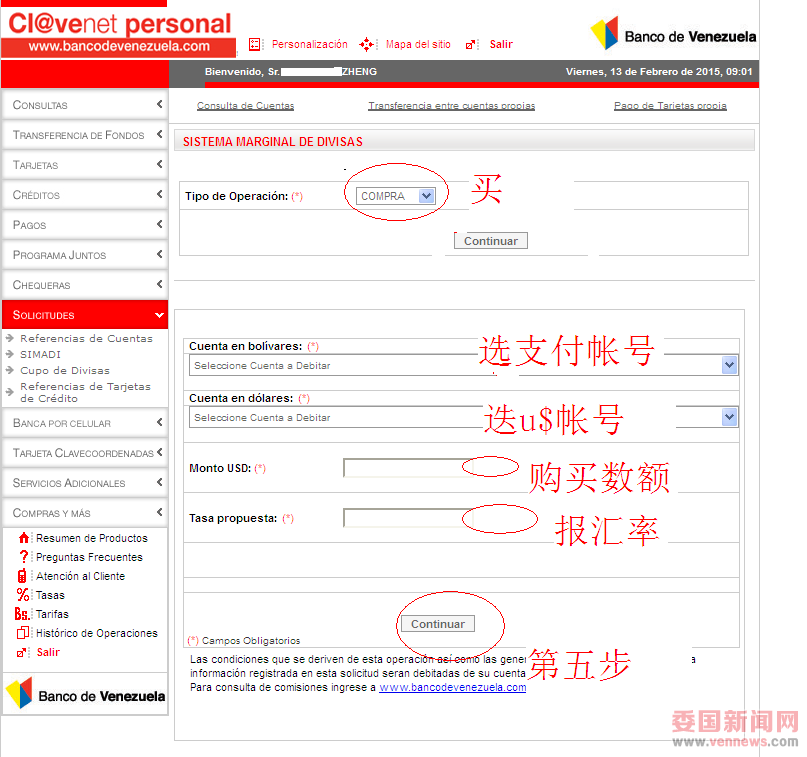Click the Personalización link text
This screenshot has height=757, width=807.
(310, 44)
